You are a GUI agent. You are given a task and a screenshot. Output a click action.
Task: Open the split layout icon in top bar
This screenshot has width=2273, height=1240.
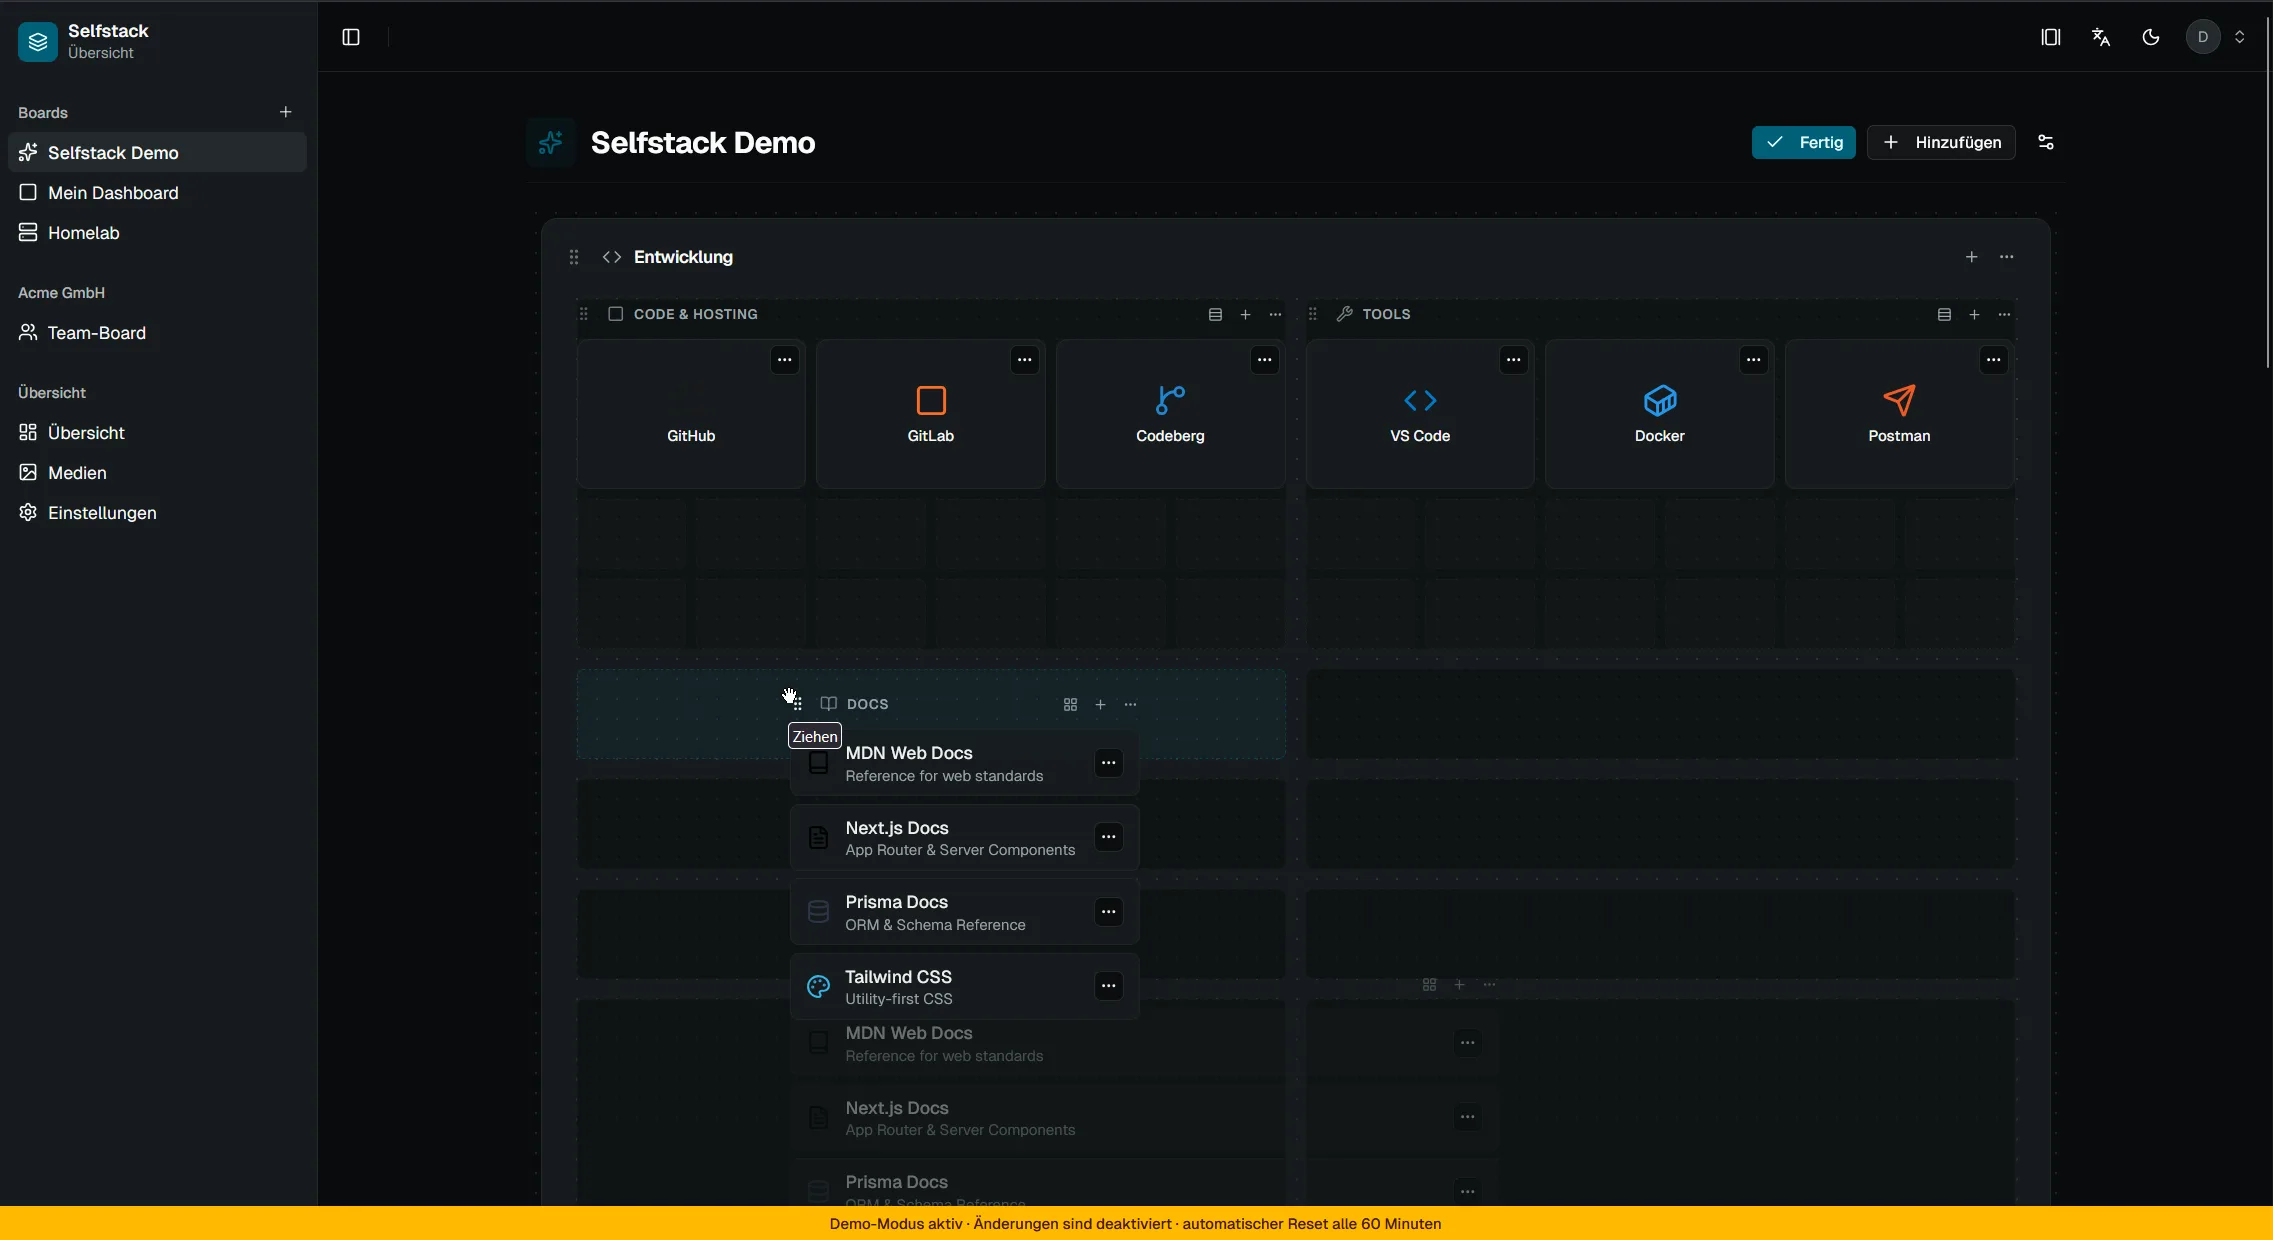pyautogui.click(x=2051, y=37)
